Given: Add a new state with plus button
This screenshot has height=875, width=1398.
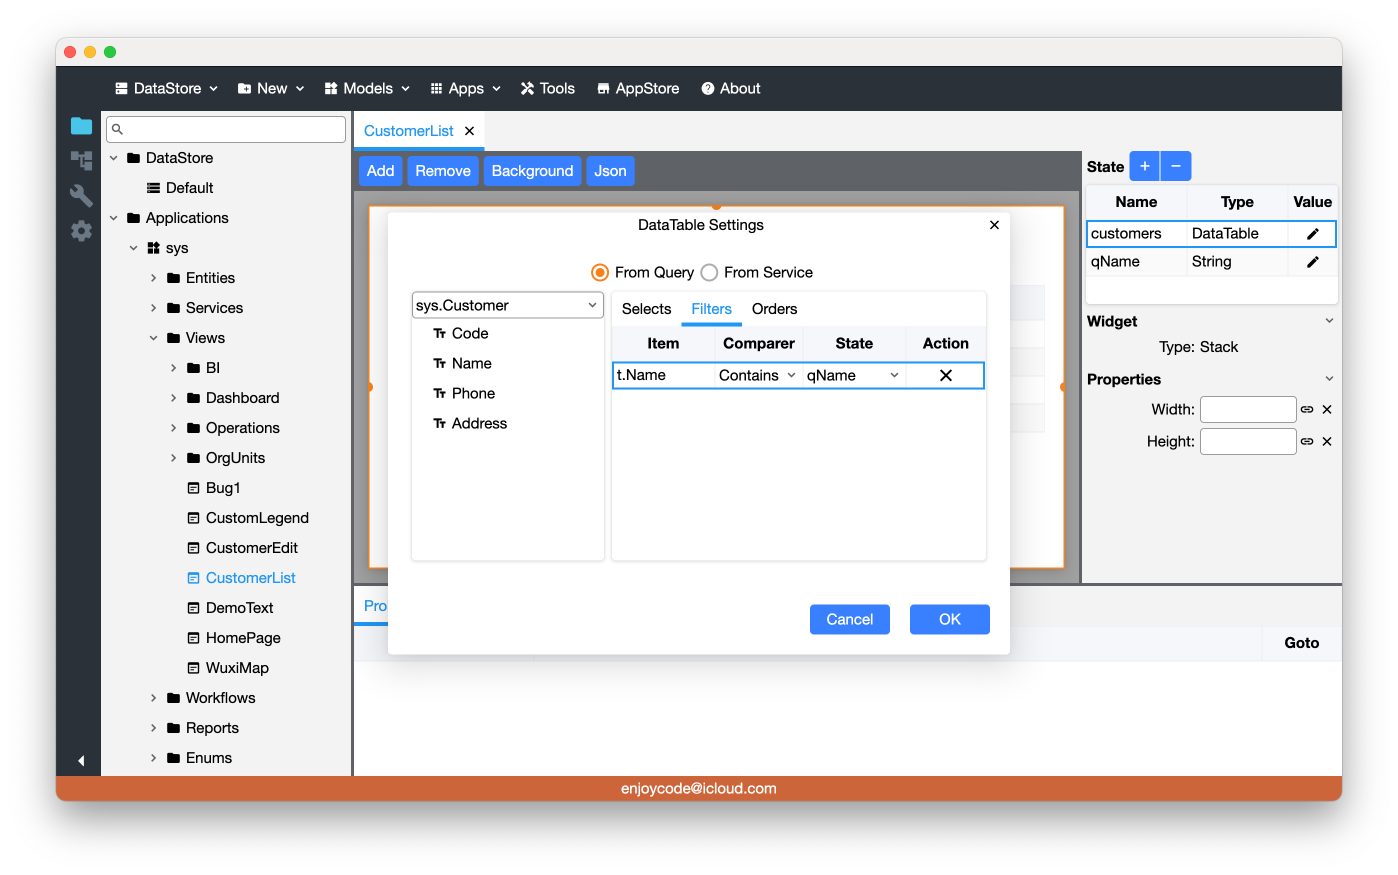Looking at the screenshot, I should (1144, 166).
